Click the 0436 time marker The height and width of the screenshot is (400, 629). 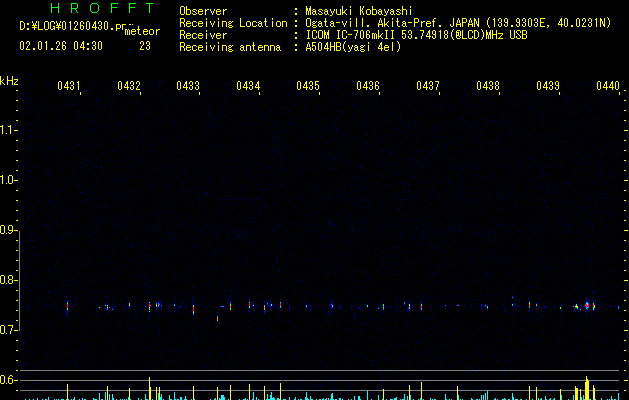[x=368, y=86]
